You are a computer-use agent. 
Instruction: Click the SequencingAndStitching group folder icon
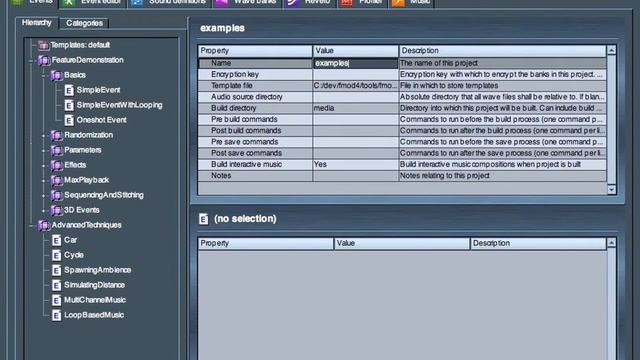click(x=56, y=195)
